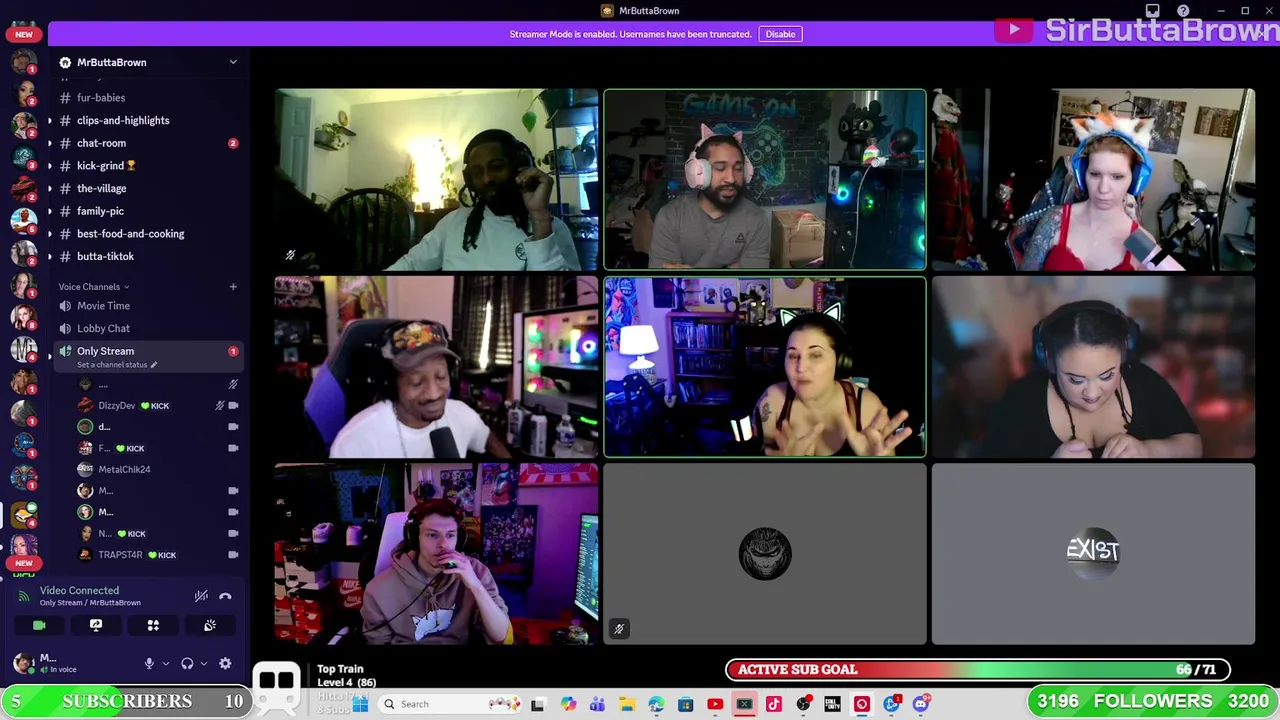The image size is (1280, 720).
Task: Click the taskbar Search box
Action: [x=448, y=704]
